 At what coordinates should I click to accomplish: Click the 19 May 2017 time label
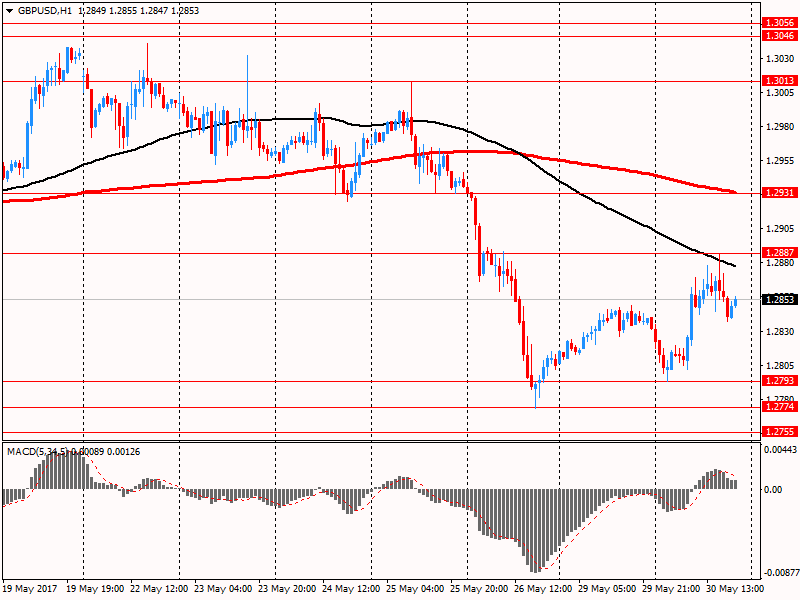click(x=30, y=589)
